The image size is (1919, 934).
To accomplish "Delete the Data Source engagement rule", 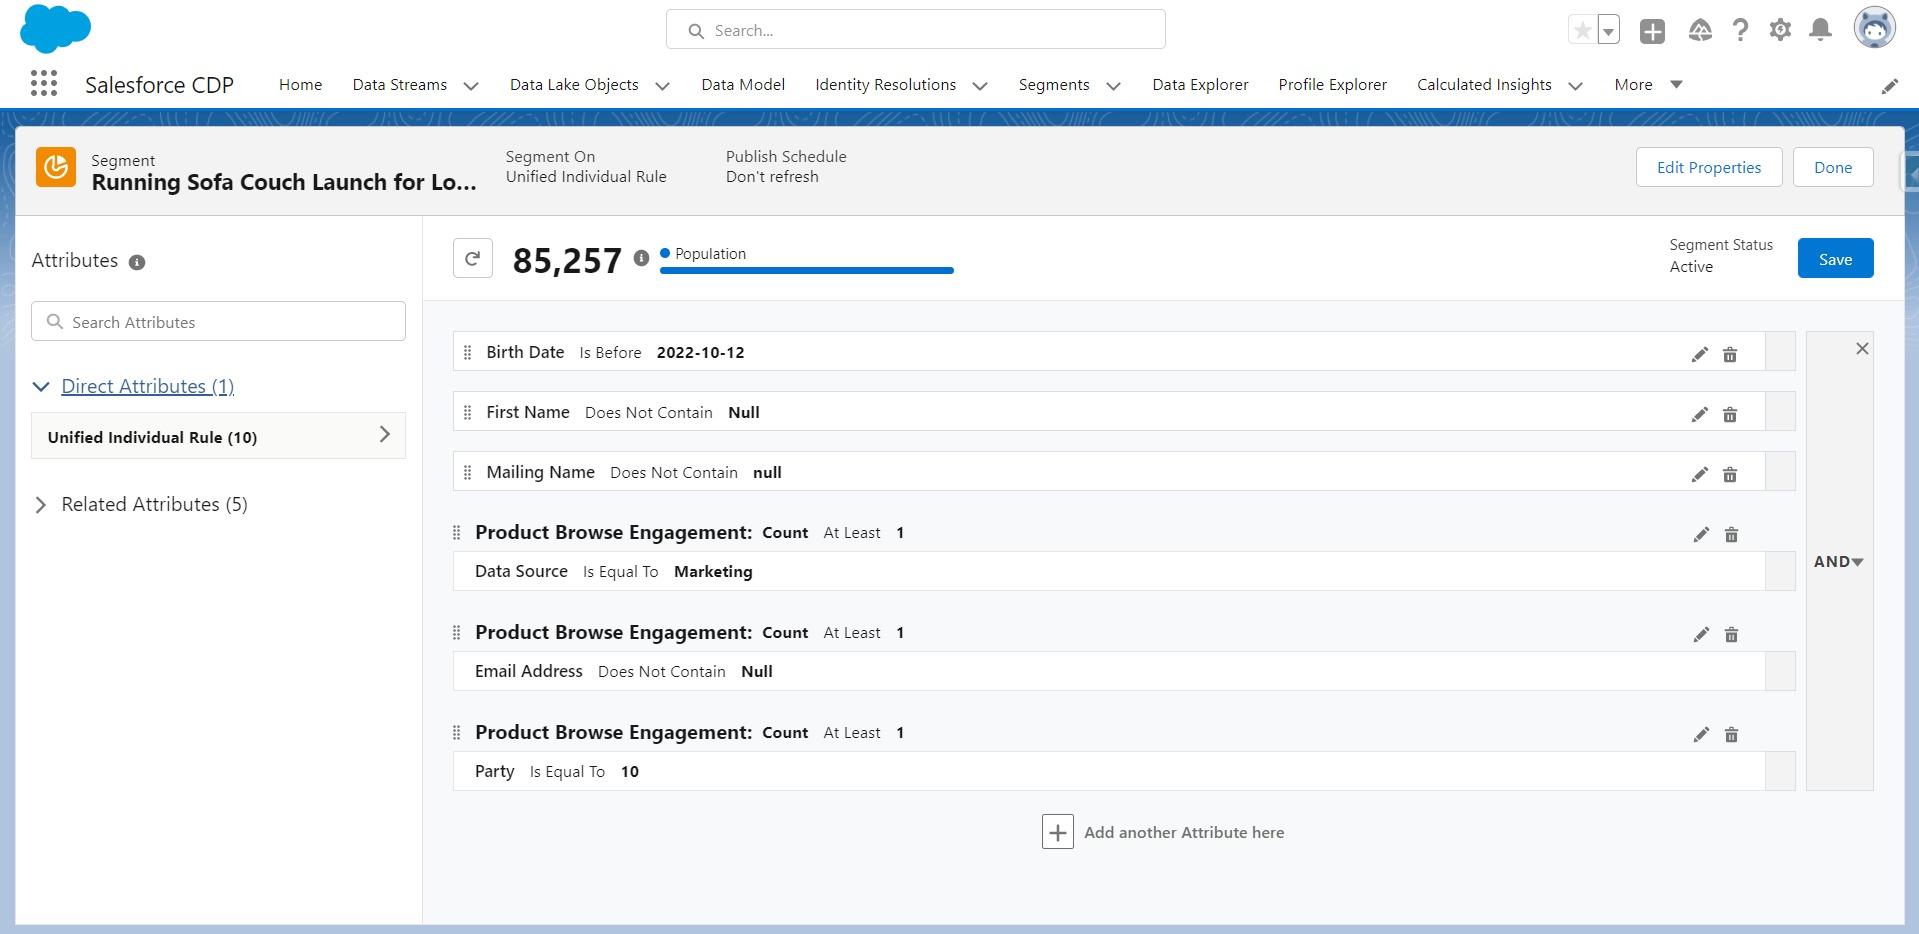I will pyautogui.click(x=1731, y=534).
